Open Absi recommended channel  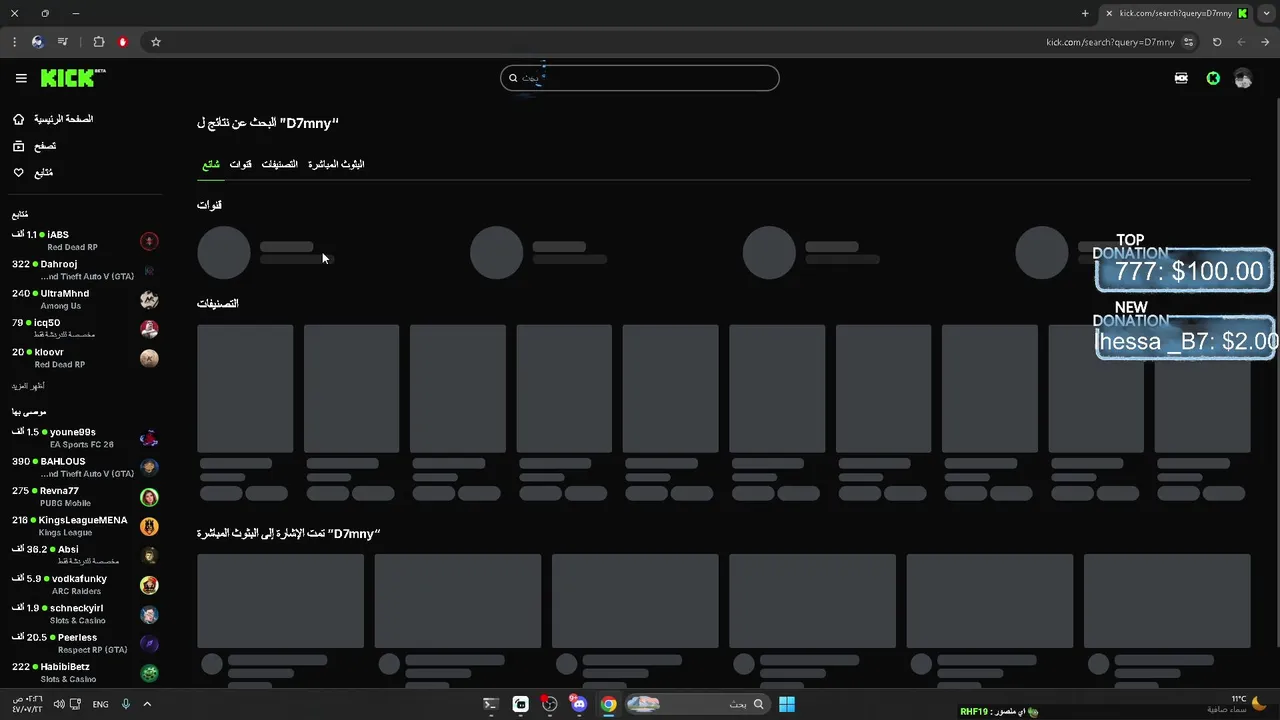(x=85, y=555)
